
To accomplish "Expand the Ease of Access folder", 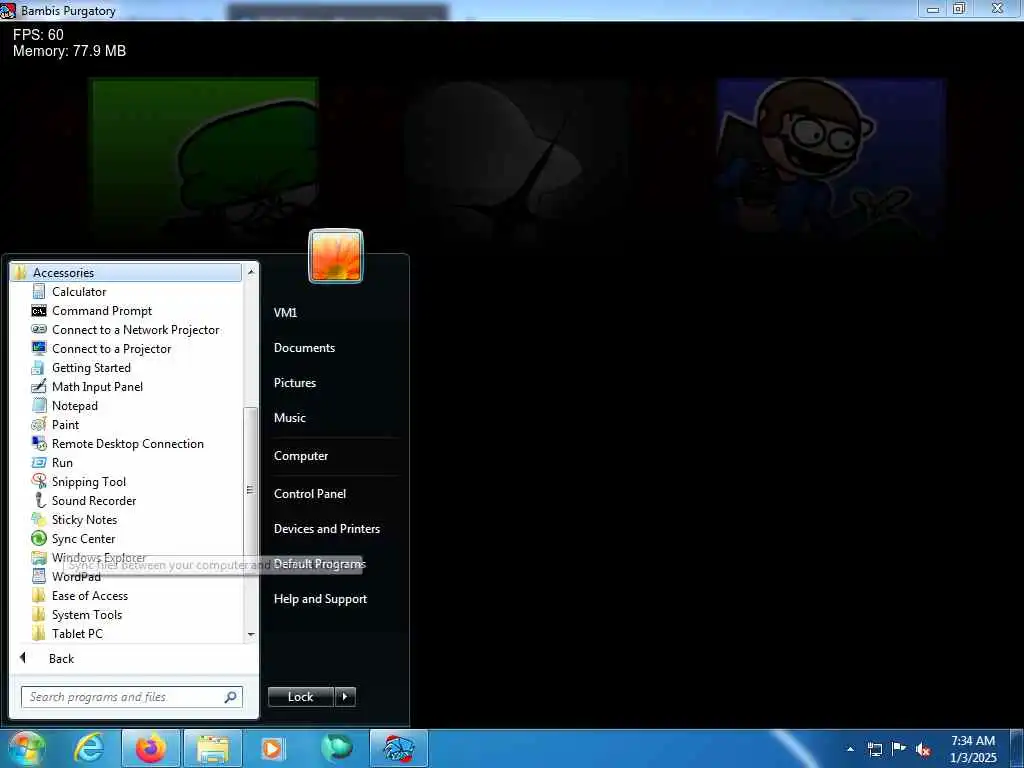I will [89, 596].
